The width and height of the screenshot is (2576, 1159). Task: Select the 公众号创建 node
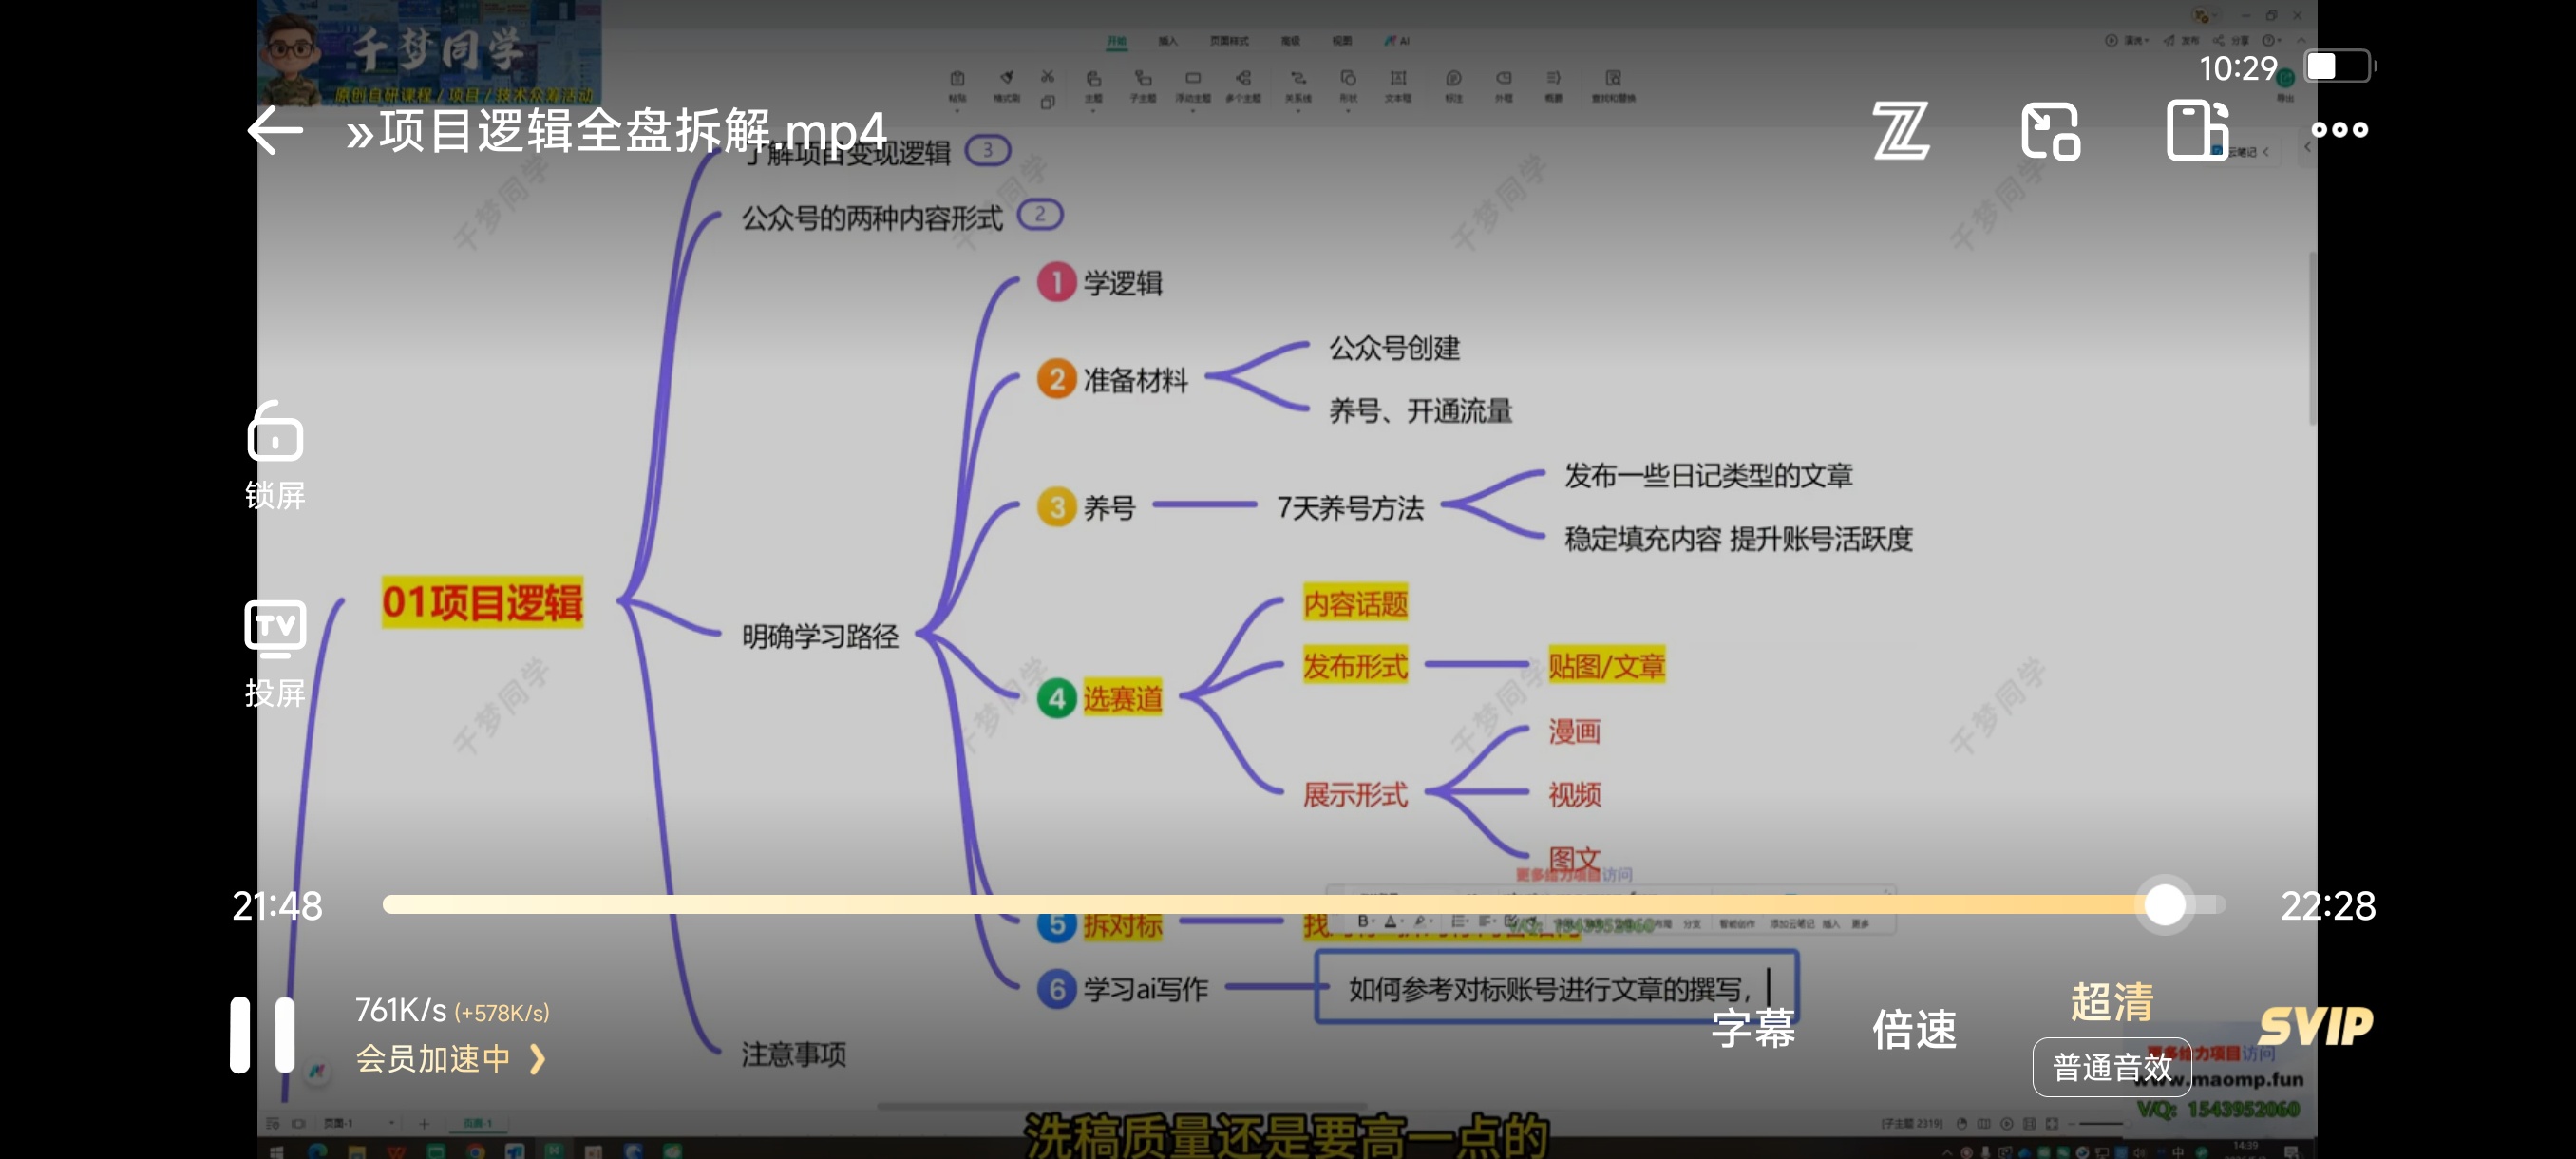pyautogui.click(x=1394, y=348)
